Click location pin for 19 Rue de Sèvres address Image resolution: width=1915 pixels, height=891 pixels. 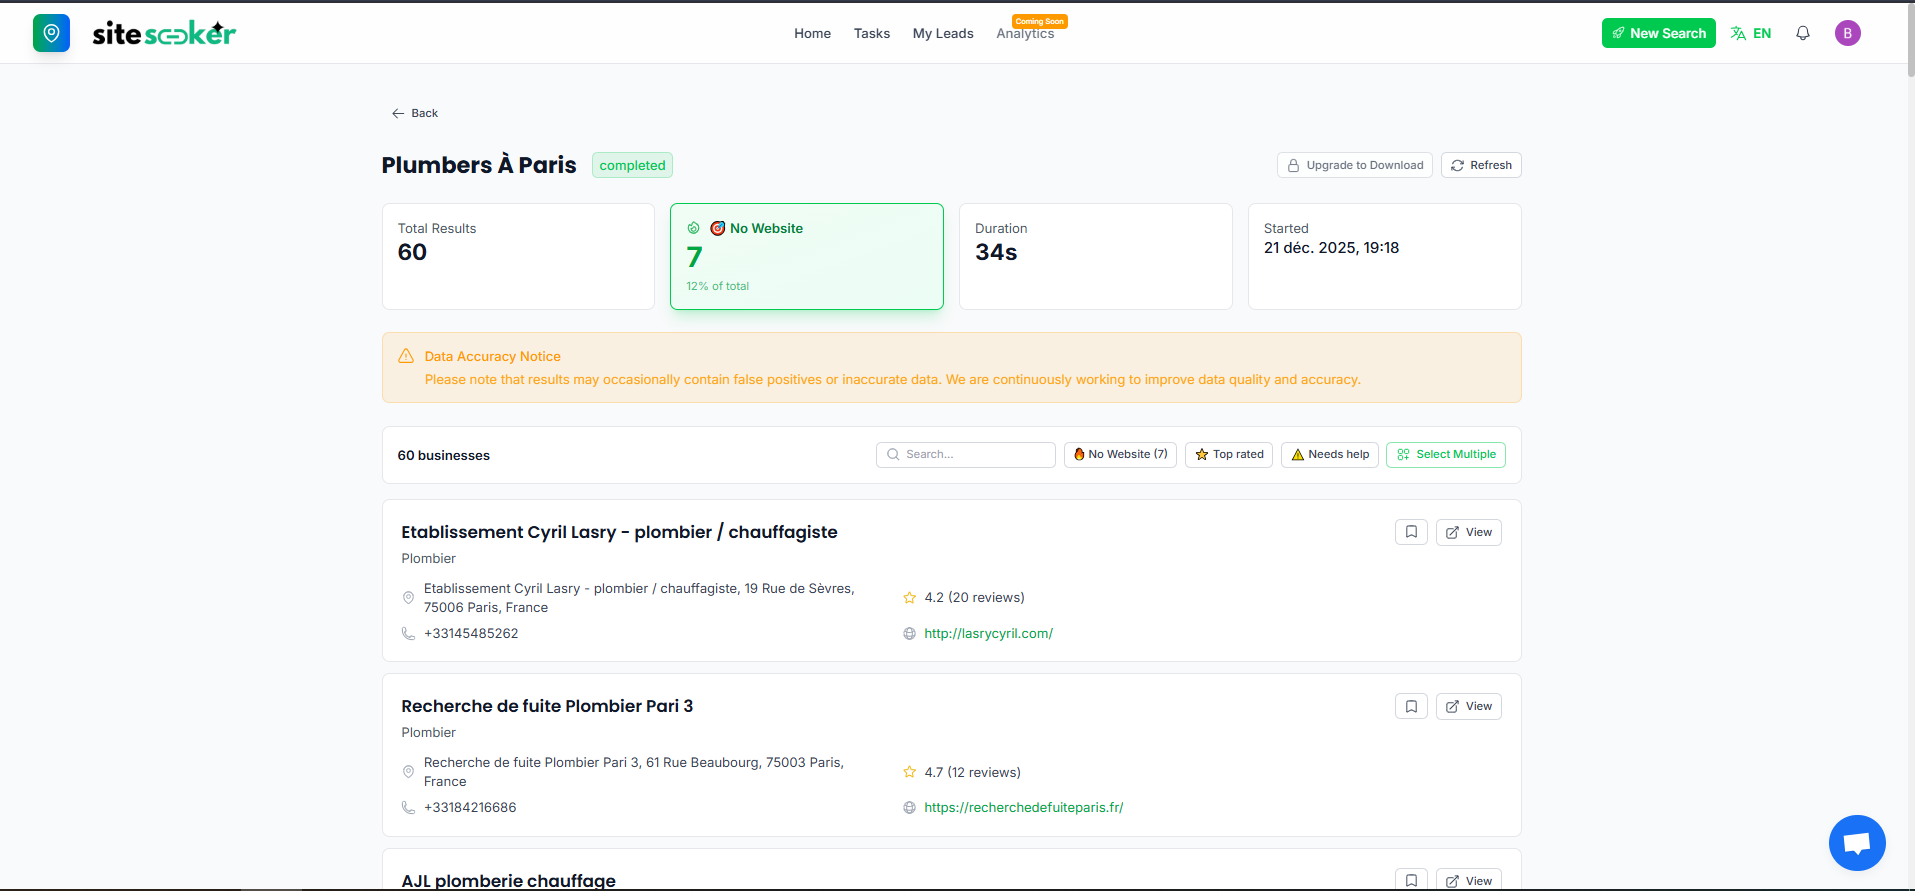(x=408, y=597)
